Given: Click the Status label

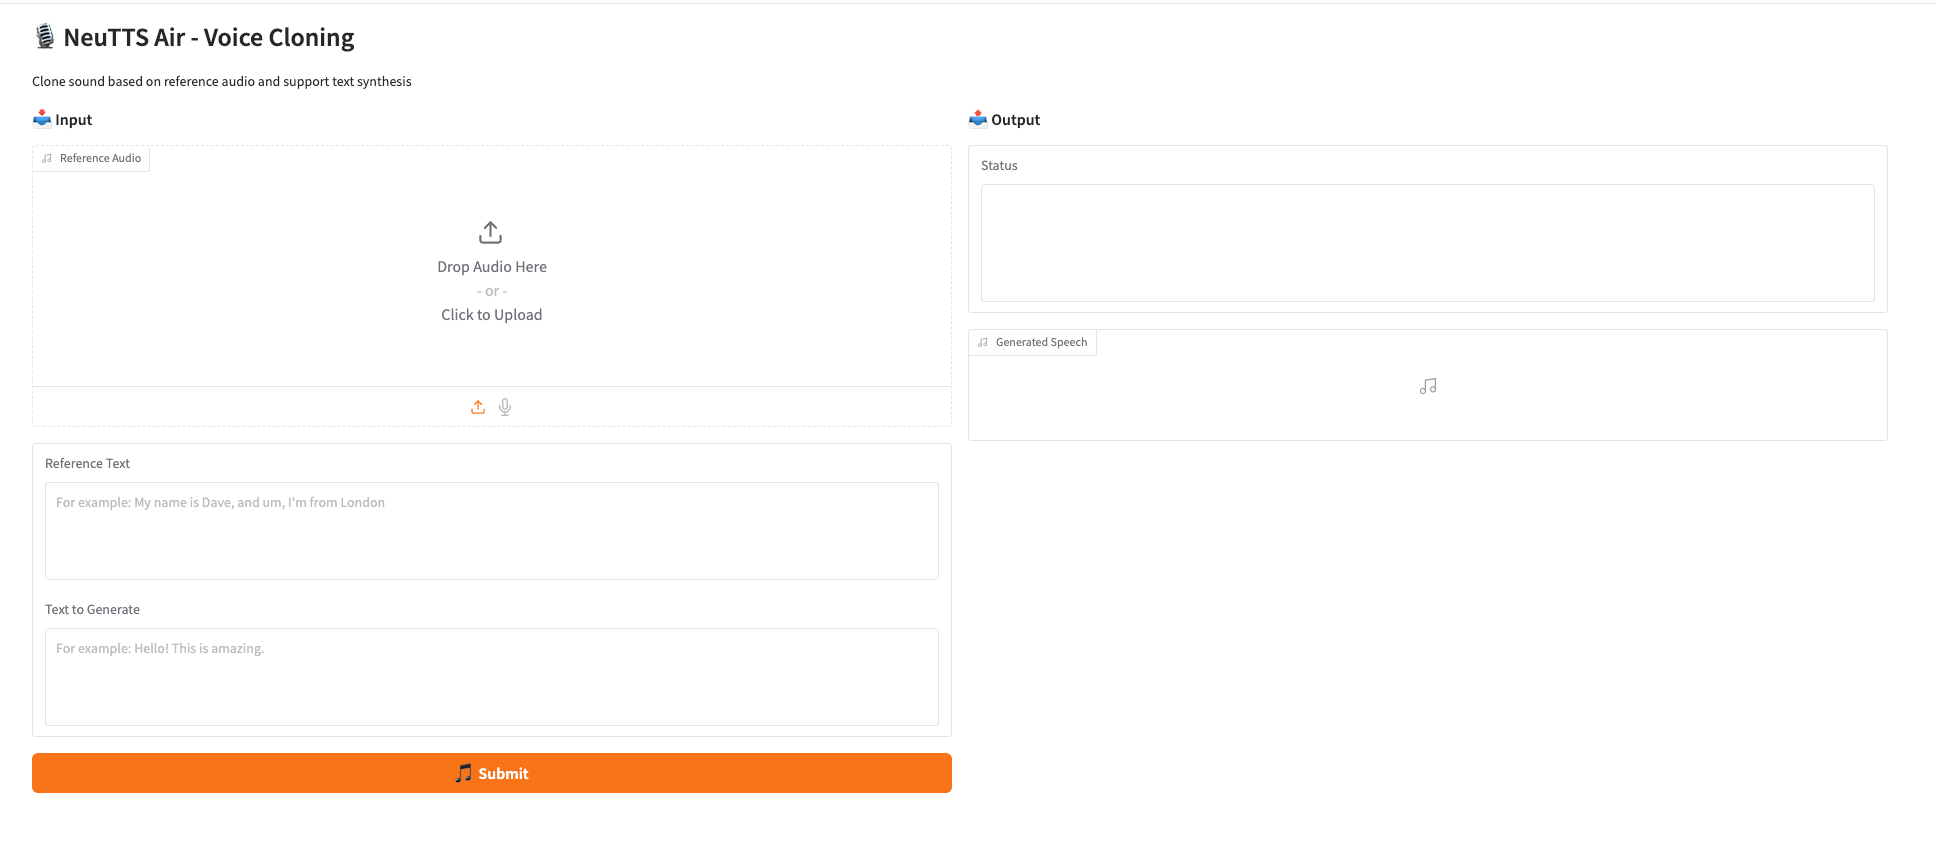Looking at the screenshot, I should tap(999, 165).
